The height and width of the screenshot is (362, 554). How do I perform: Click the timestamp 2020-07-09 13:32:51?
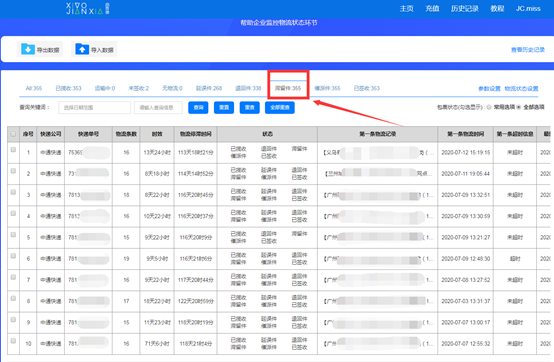[466, 195]
